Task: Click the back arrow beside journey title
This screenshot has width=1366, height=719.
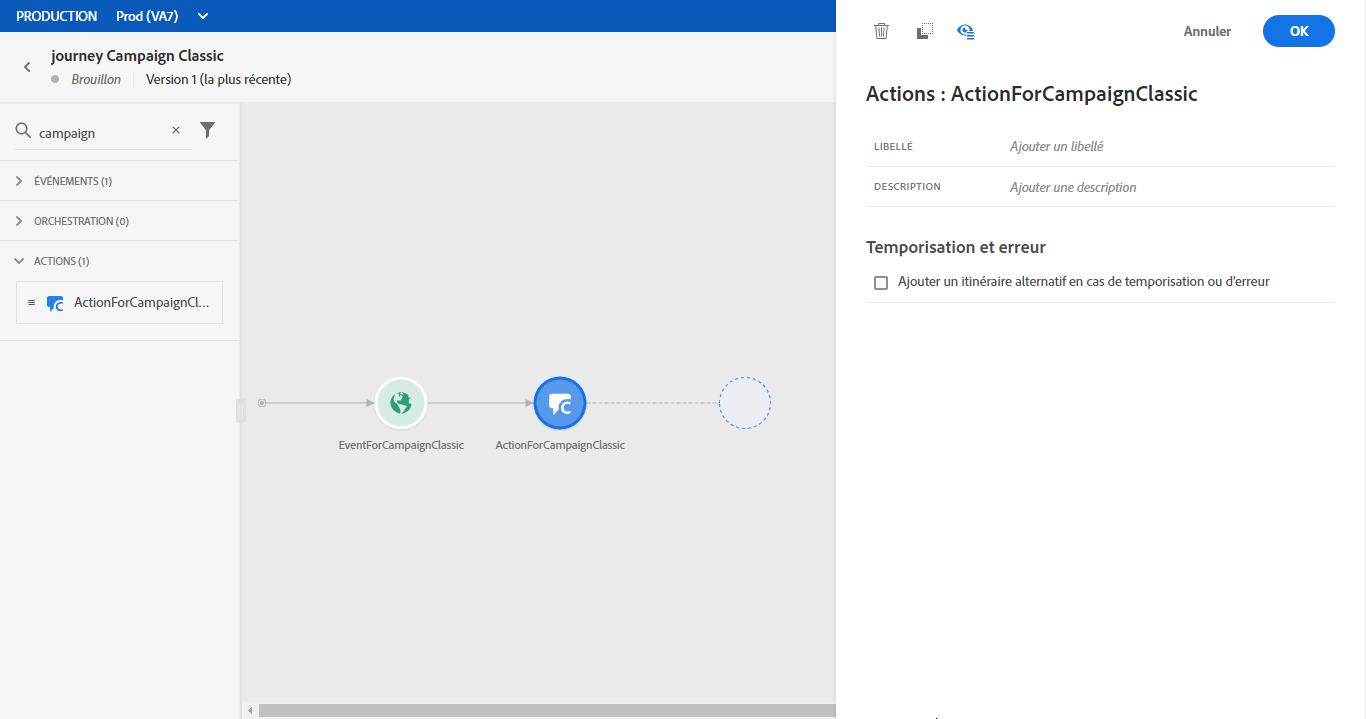Action: point(27,67)
